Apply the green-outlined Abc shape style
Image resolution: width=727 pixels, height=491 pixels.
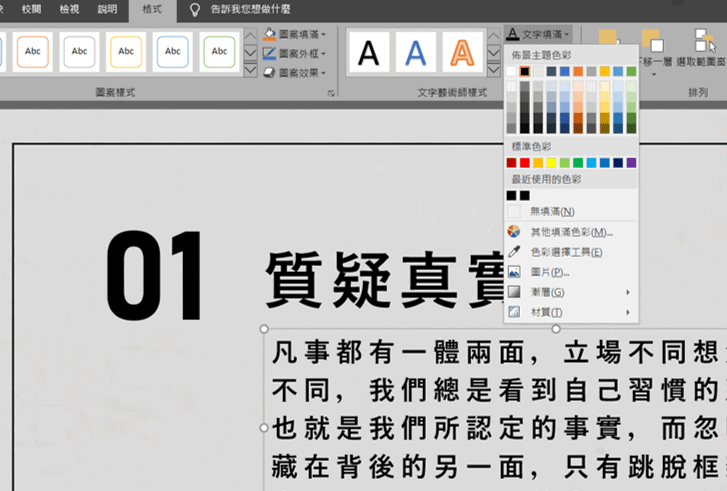tap(219, 51)
